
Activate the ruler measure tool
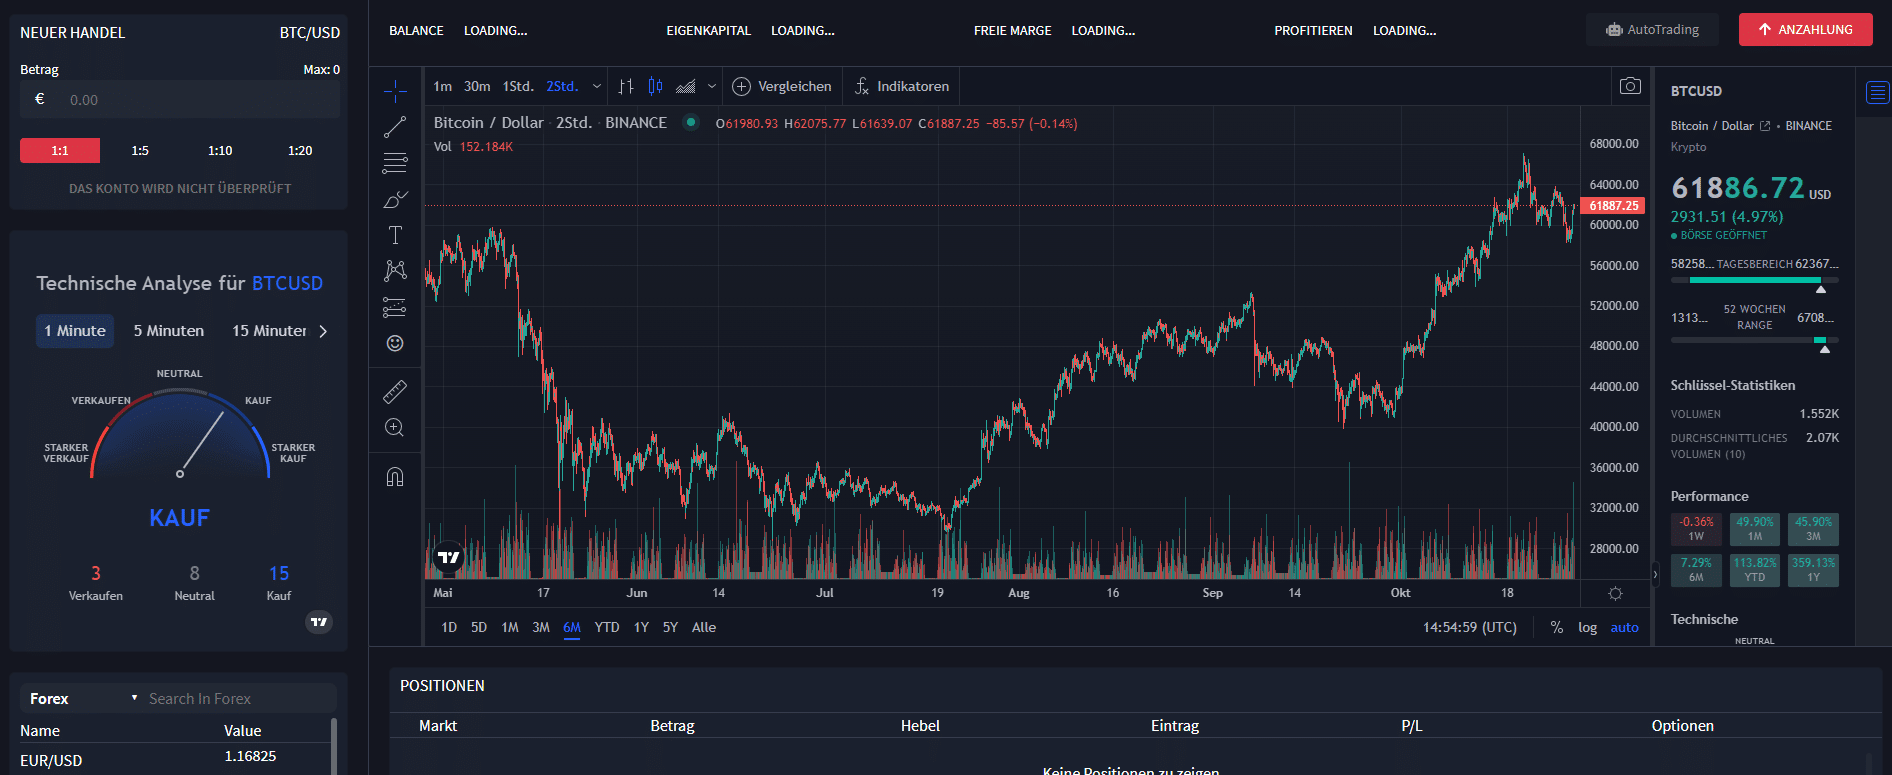point(395,391)
